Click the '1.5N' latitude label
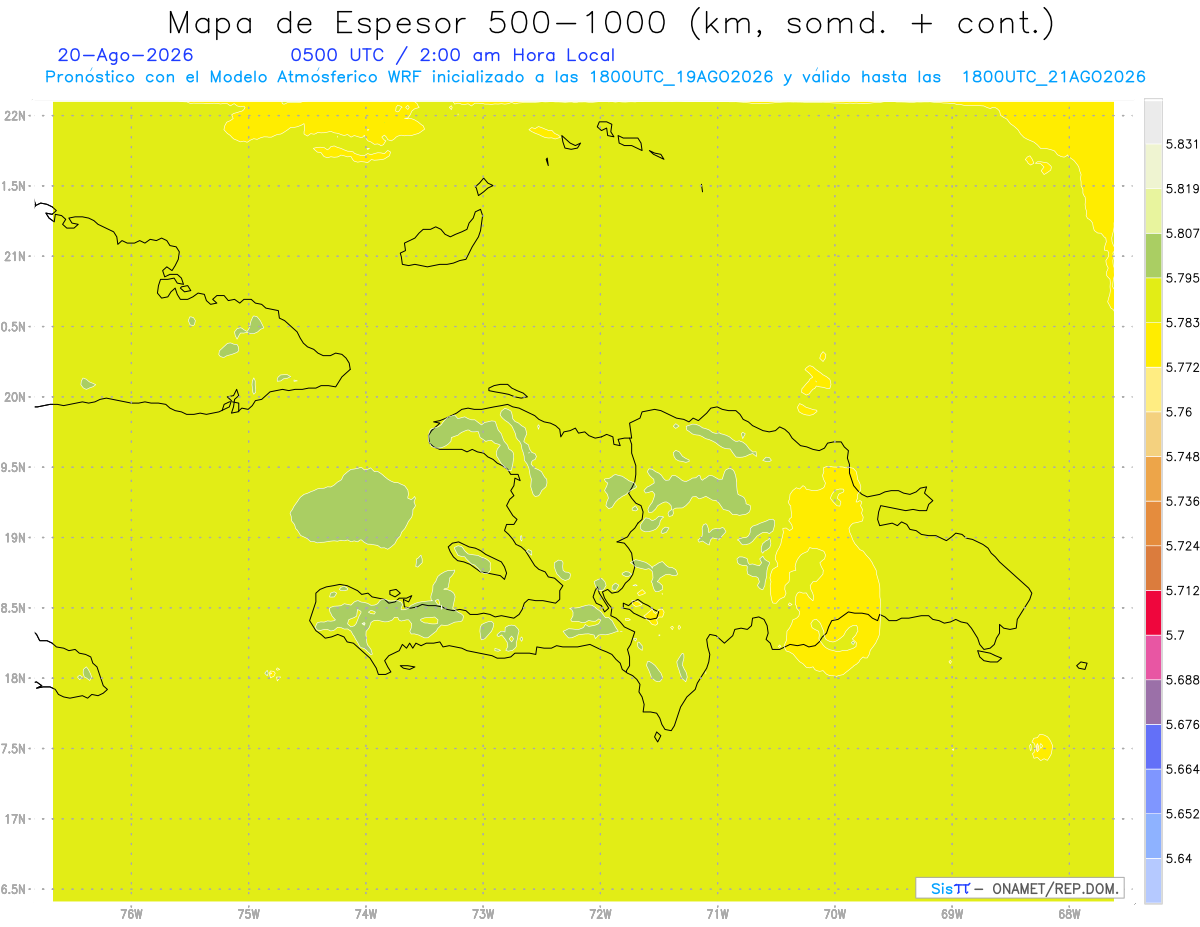 tap(15, 186)
